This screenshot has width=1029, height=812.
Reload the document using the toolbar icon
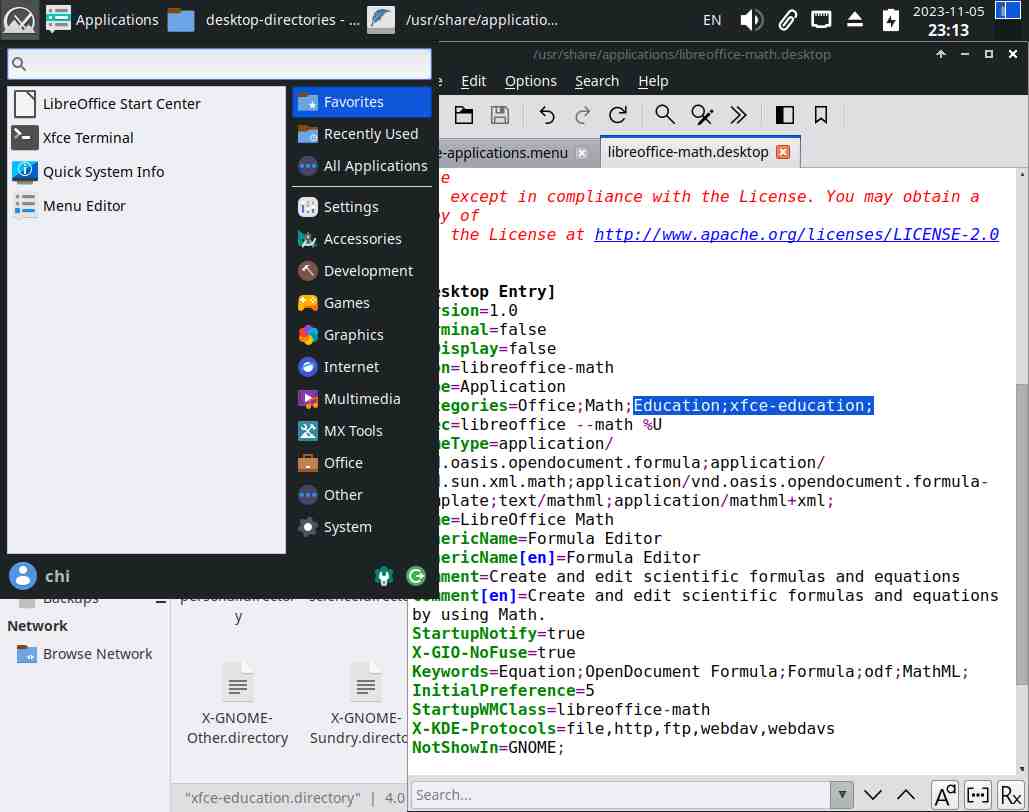pos(618,115)
